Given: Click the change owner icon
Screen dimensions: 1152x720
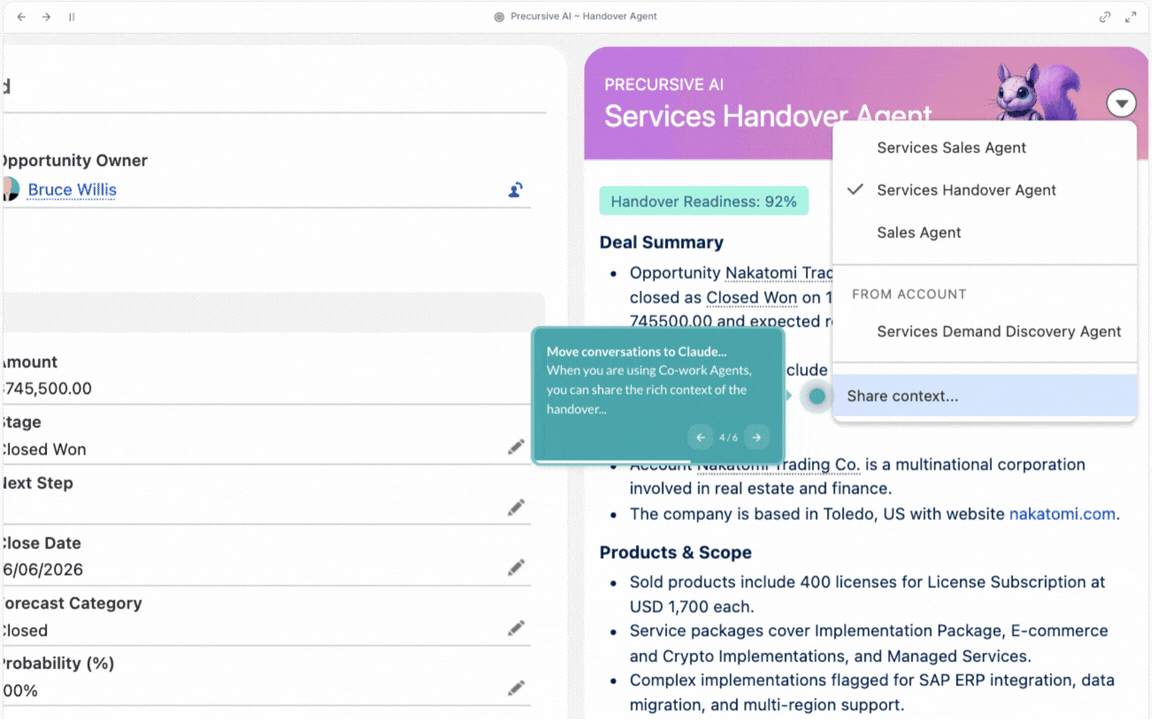Looking at the screenshot, I should tap(516, 190).
